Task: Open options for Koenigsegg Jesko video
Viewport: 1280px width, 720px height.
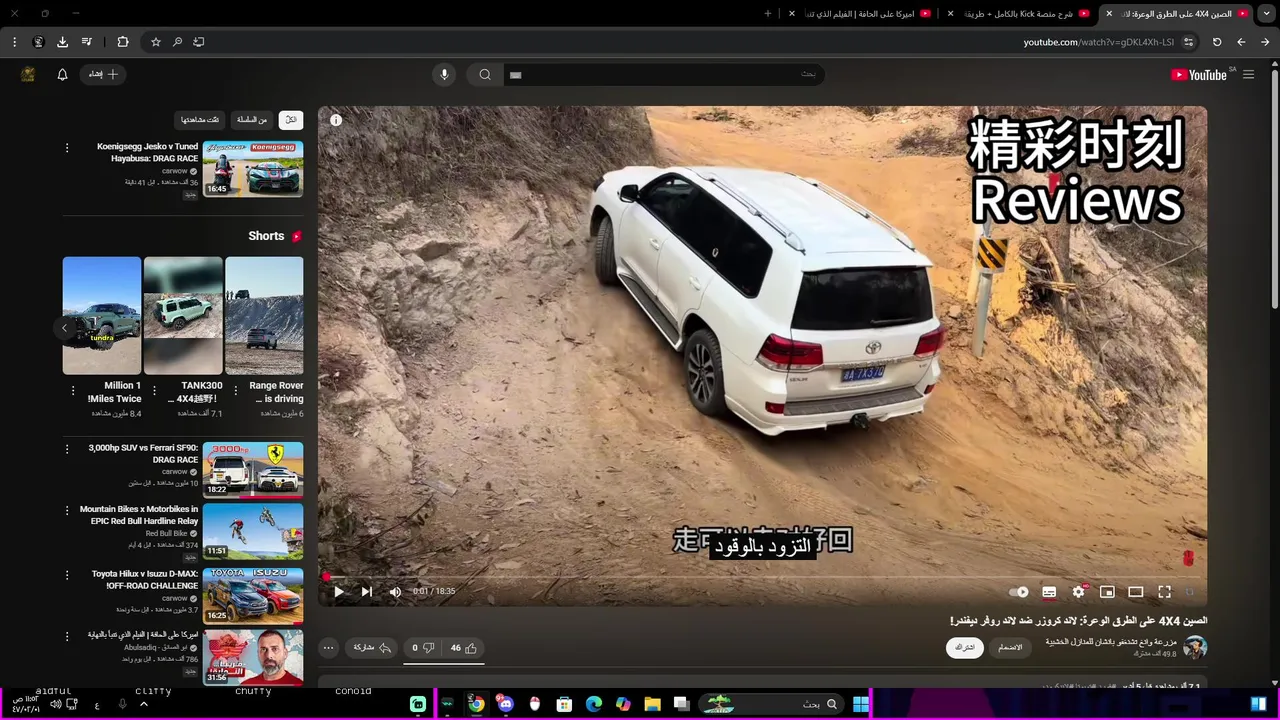Action: click(x=67, y=148)
